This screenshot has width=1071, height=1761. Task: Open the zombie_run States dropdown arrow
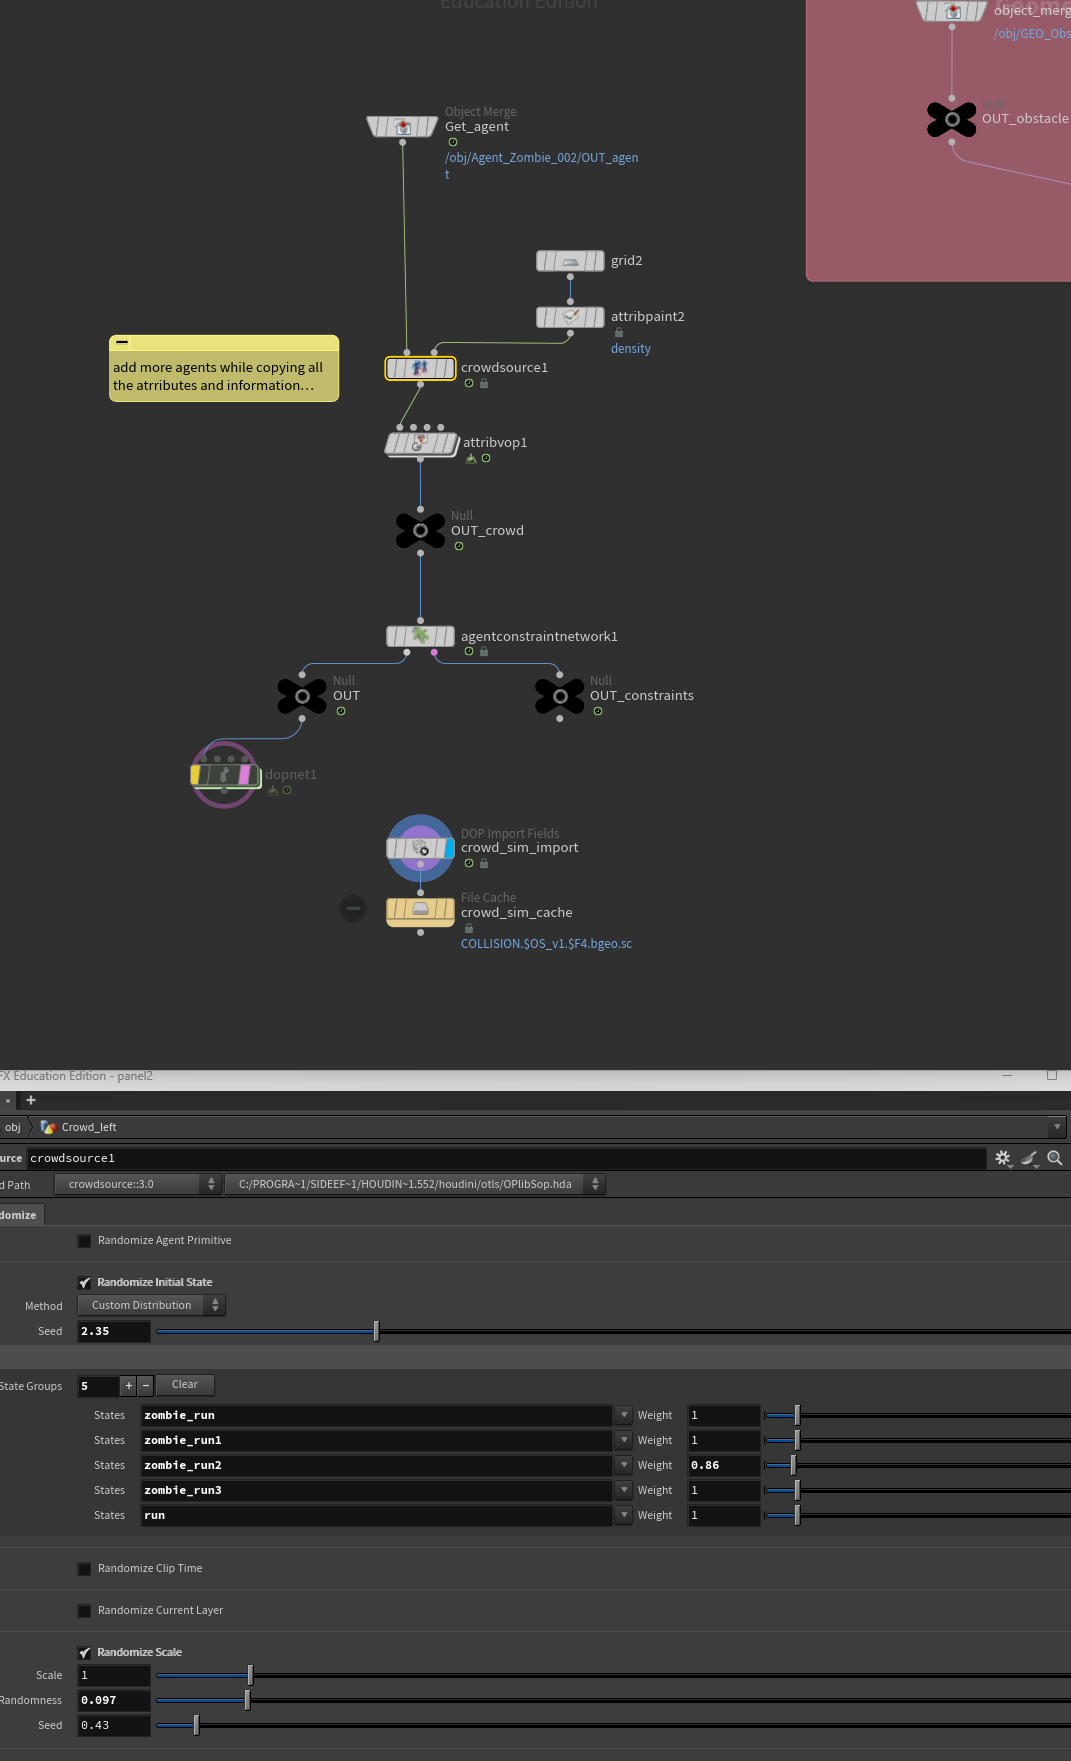pos(624,1415)
